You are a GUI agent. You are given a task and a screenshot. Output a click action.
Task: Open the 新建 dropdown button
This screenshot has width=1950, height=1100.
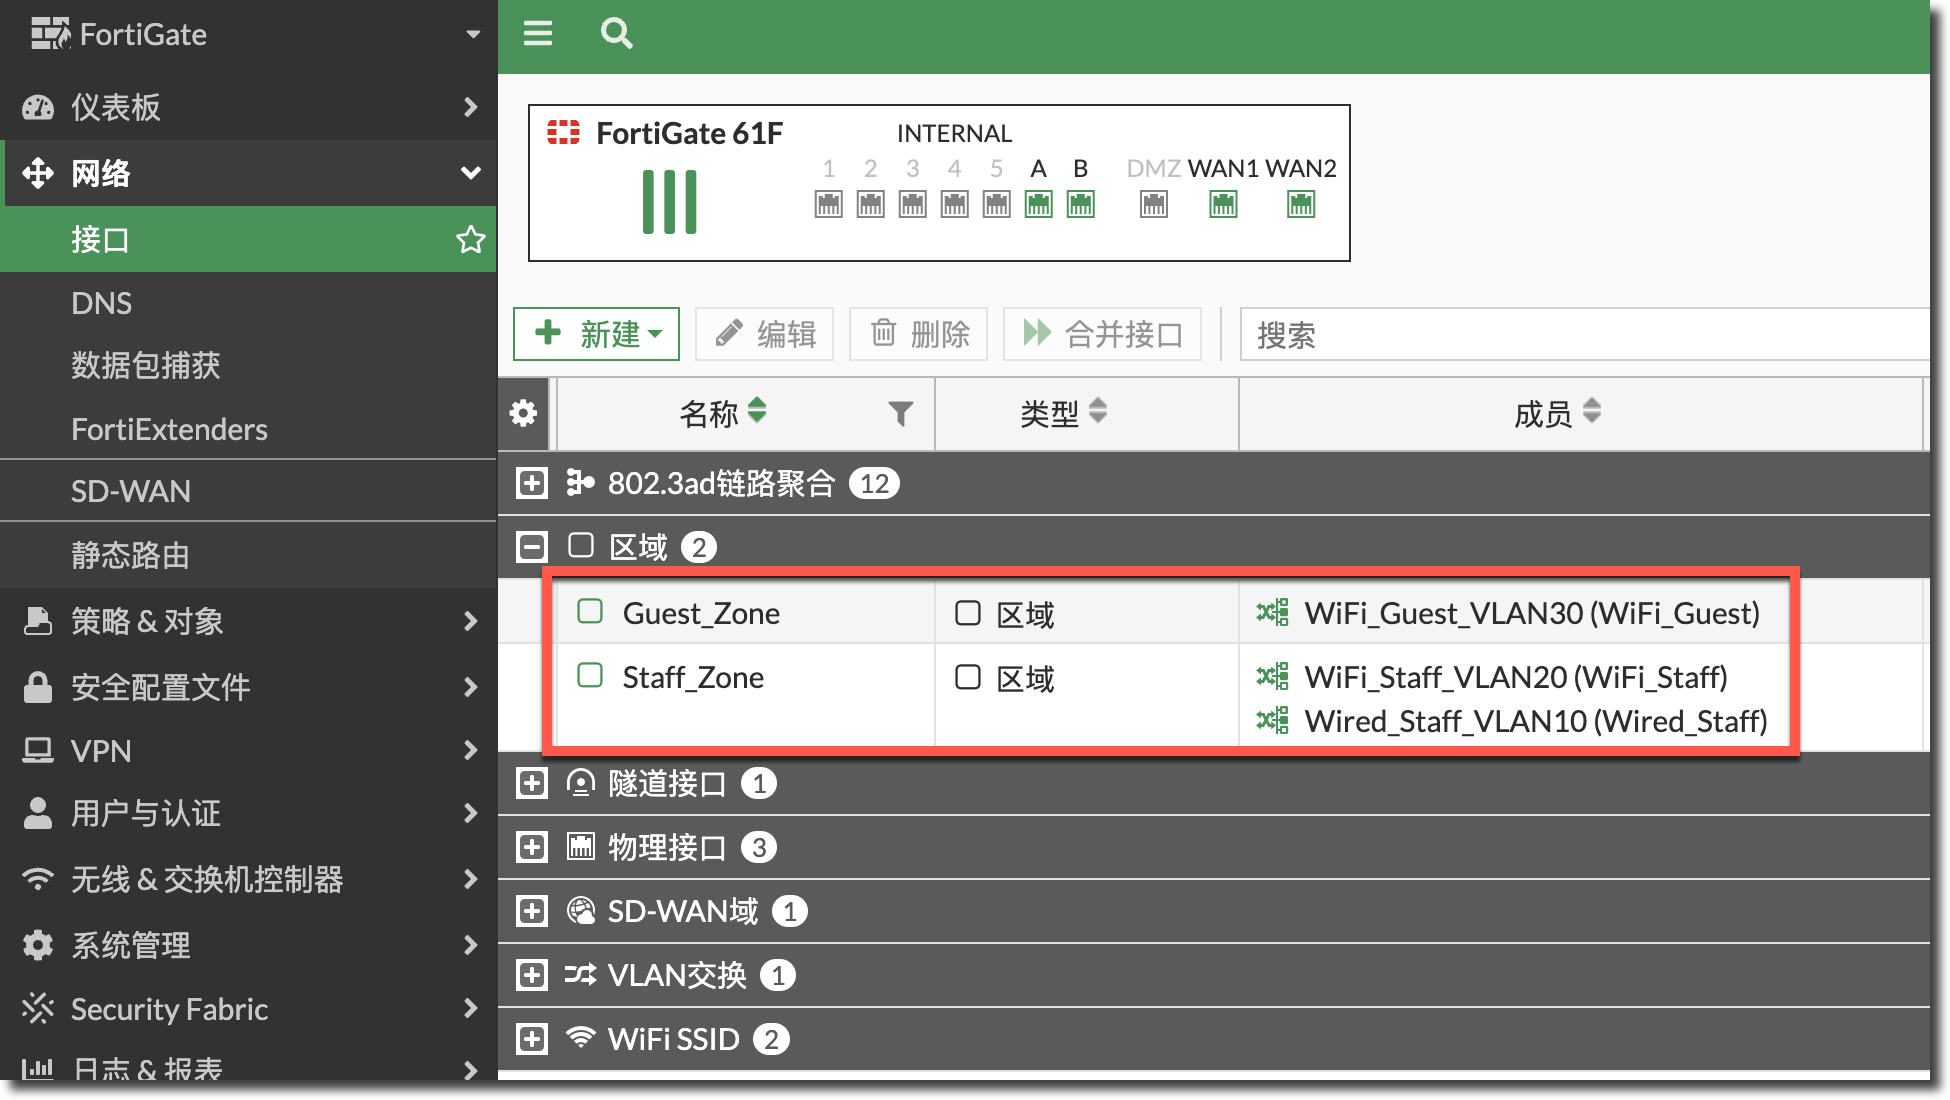tap(597, 334)
